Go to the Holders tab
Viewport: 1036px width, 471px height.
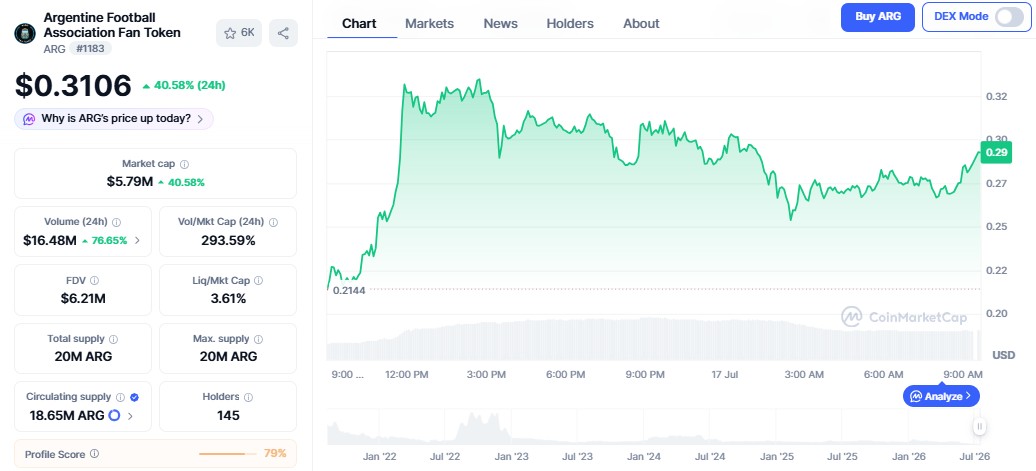[570, 24]
